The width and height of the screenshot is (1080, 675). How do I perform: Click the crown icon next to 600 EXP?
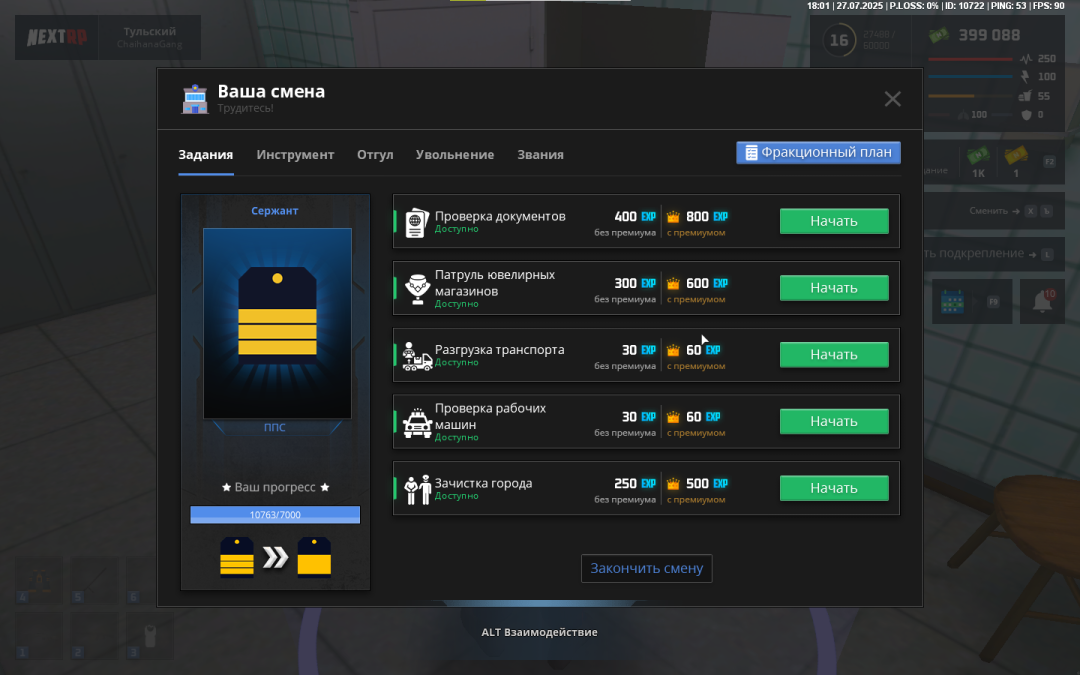pyautogui.click(x=674, y=284)
